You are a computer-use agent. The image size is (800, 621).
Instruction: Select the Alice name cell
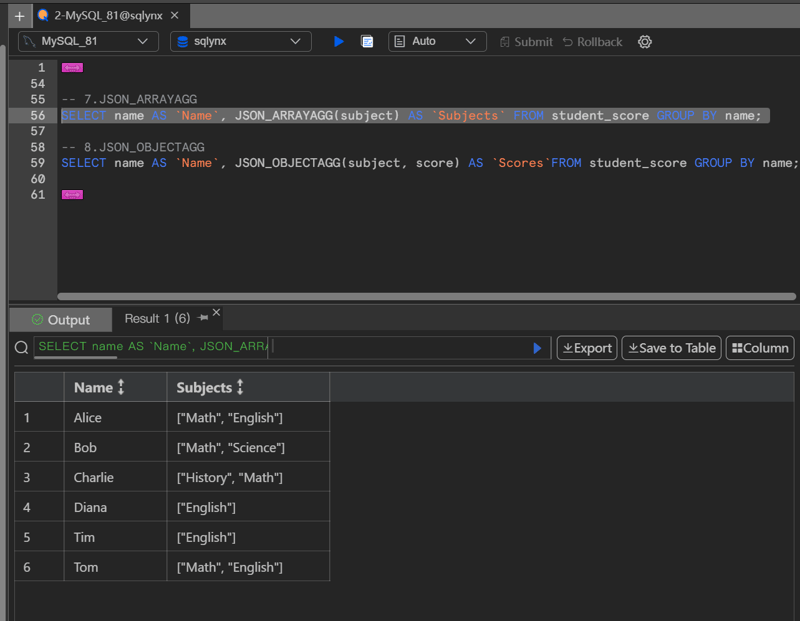115,417
